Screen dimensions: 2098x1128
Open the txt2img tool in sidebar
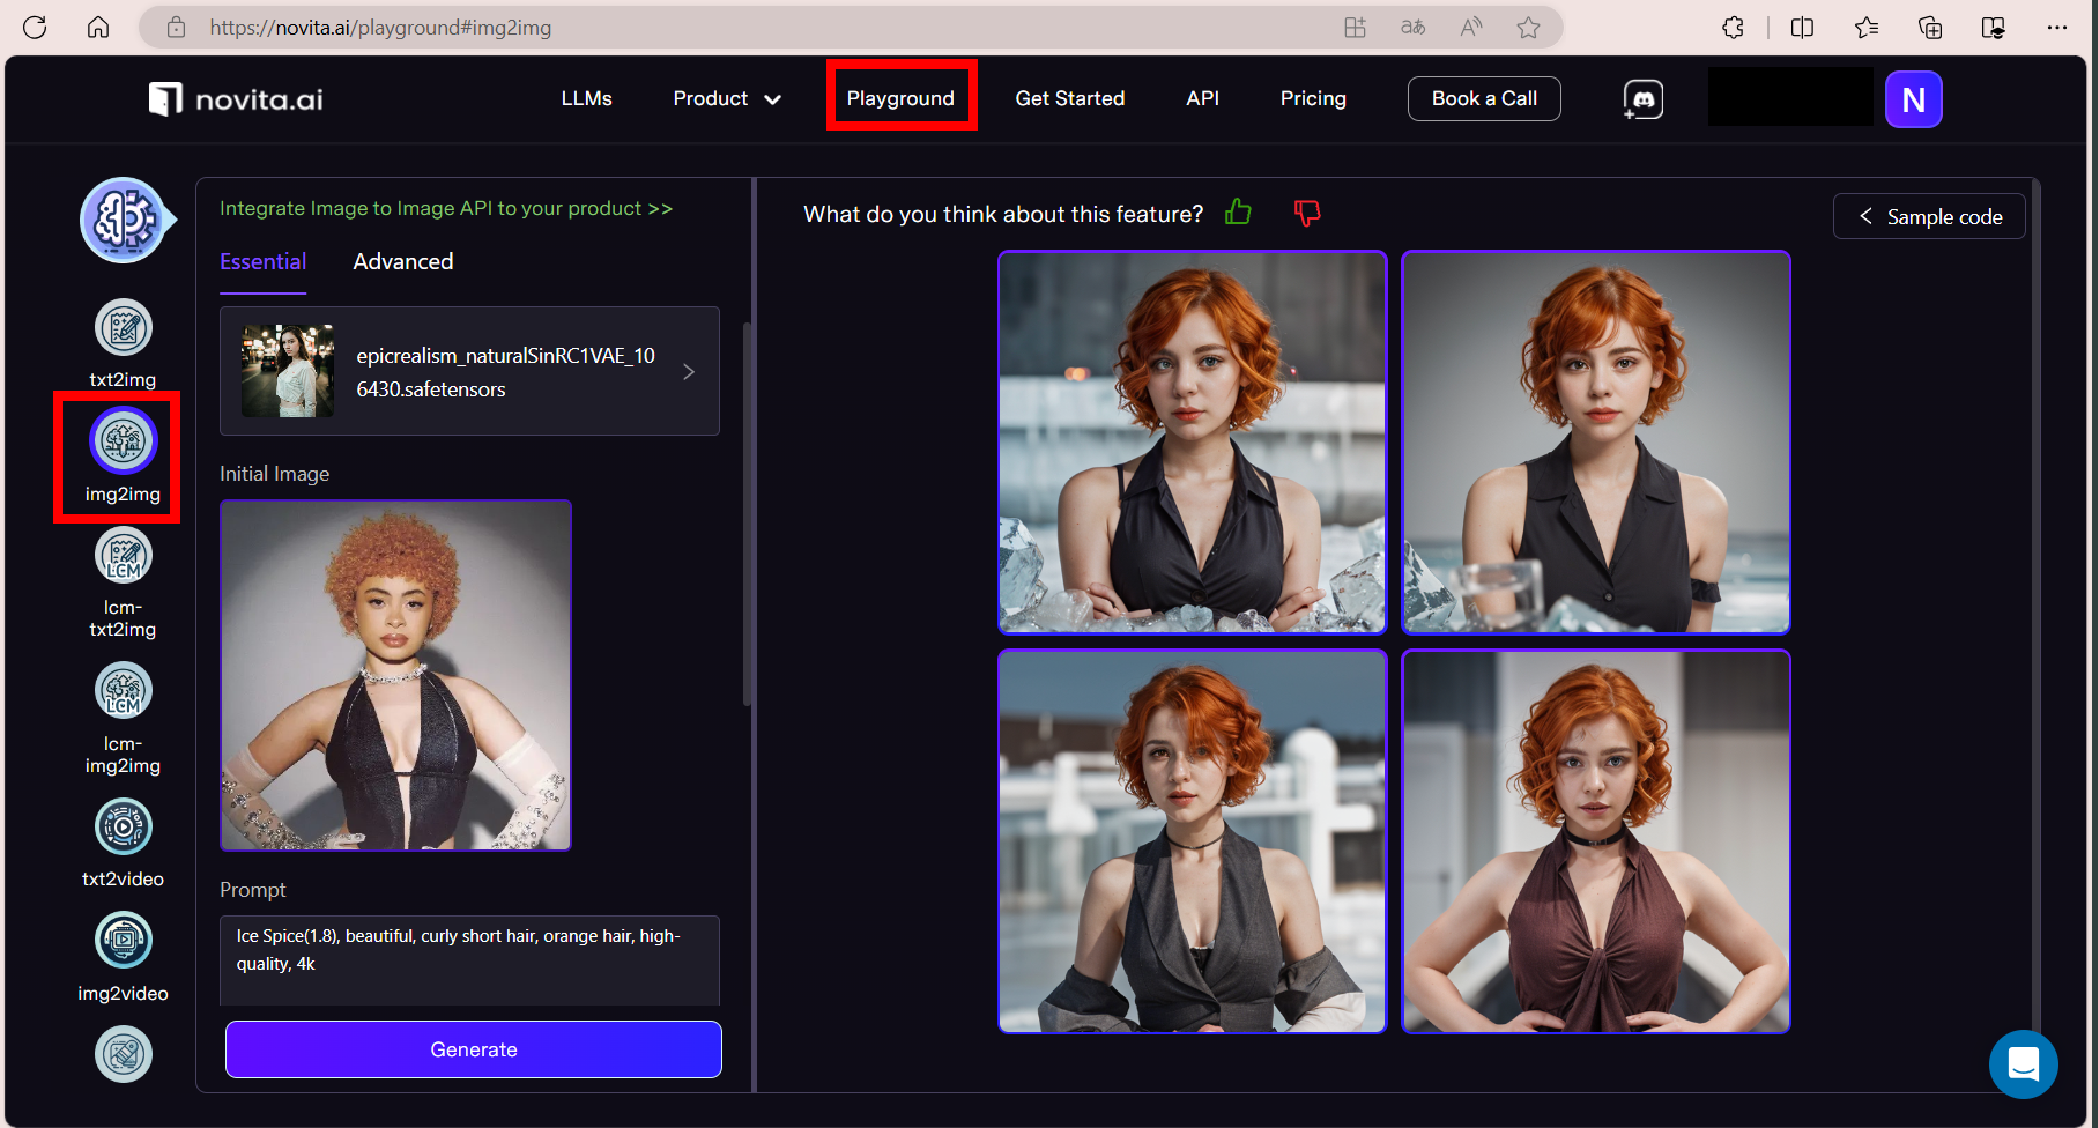(x=123, y=329)
